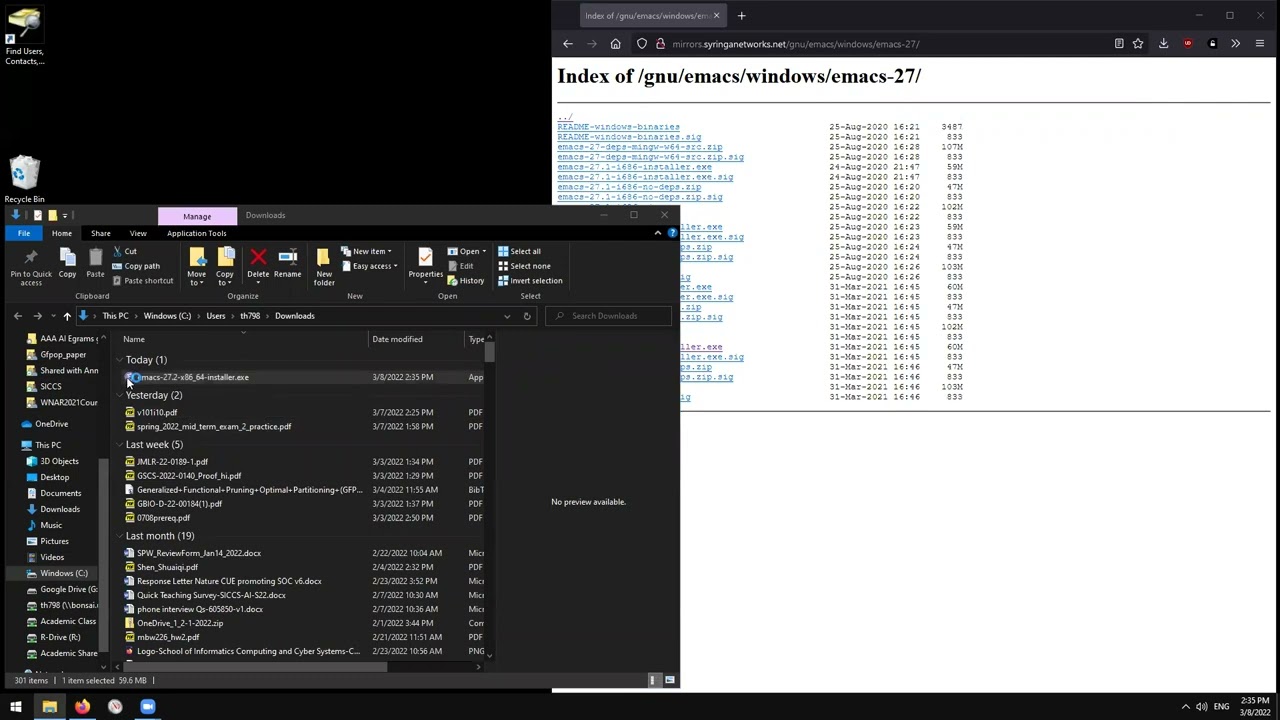The image size is (1280, 720).
Task: Download emacs-27.1-i686-installer.exe link
Action: [x=635, y=167]
